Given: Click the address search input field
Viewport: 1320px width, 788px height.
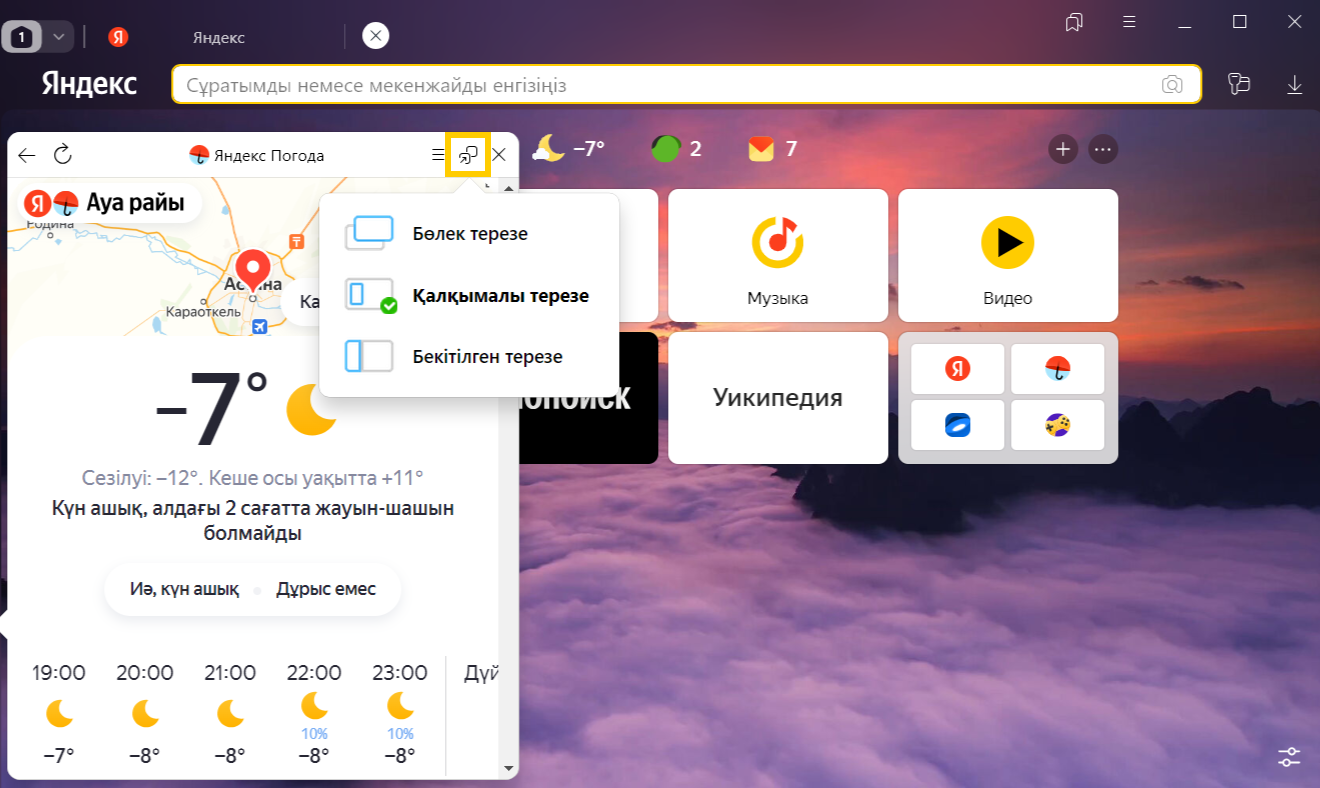Looking at the screenshot, I should pos(660,85).
